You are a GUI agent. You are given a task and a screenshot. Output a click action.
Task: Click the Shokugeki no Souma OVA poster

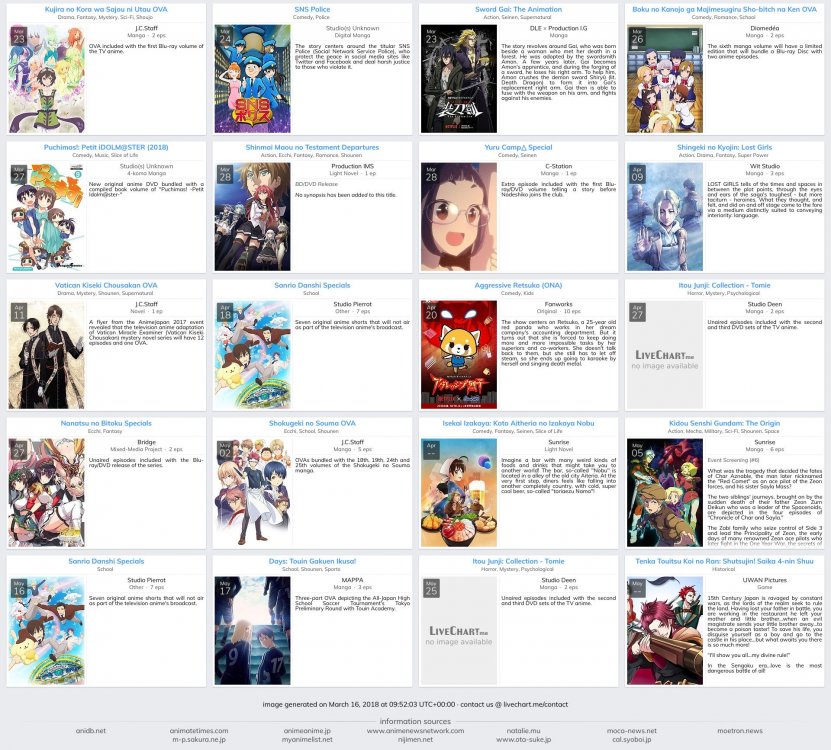pyautogui.click(x=252, y=493)
